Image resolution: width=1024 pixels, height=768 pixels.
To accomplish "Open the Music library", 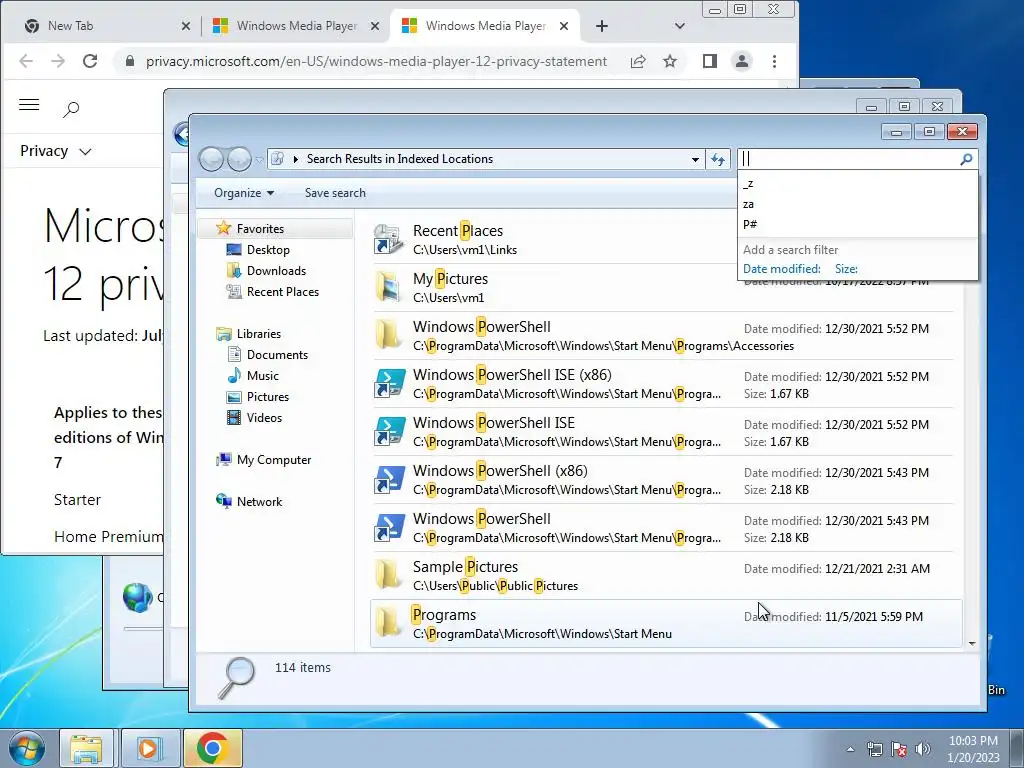I will [263, 376].
